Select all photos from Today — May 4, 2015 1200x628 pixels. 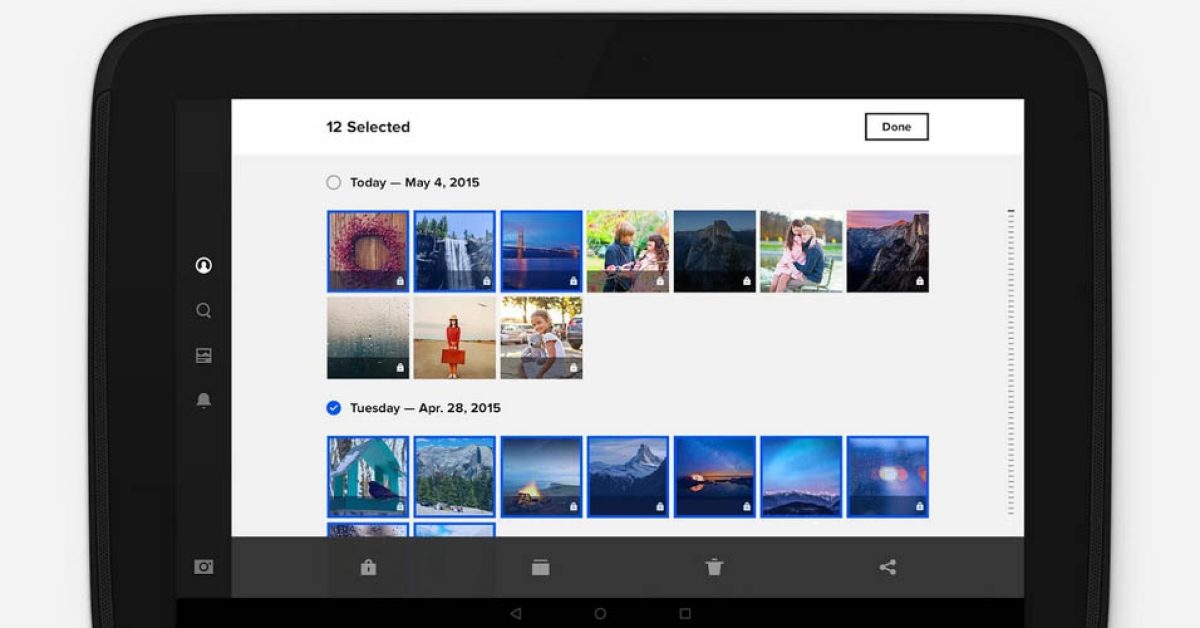(x=334, y=183)
